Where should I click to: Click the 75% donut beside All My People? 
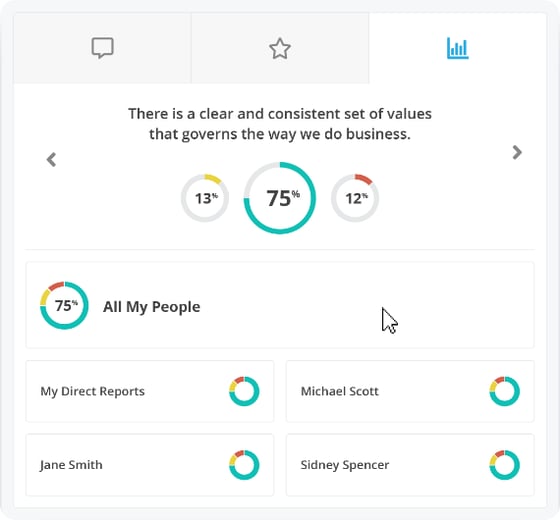tap(64, 305)
